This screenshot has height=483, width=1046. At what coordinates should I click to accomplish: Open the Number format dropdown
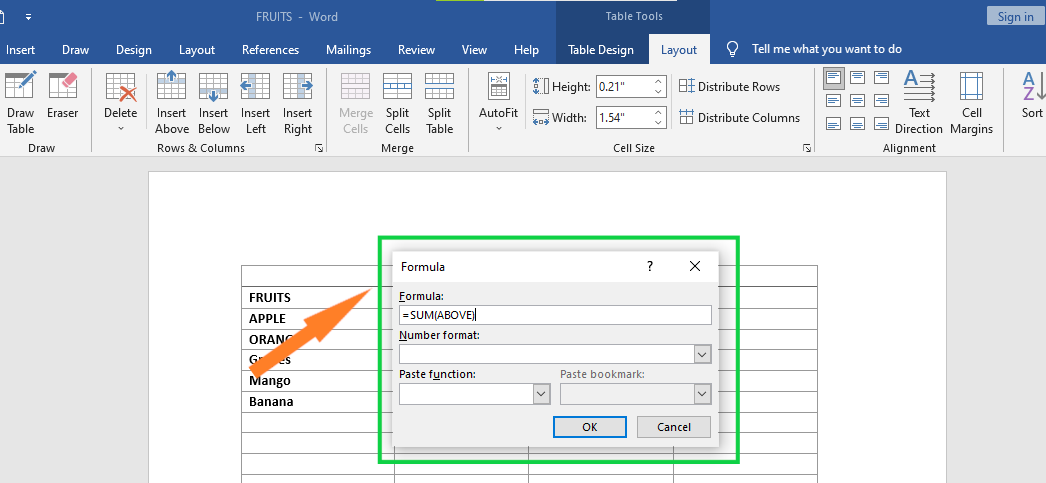(x=701, y=354)
